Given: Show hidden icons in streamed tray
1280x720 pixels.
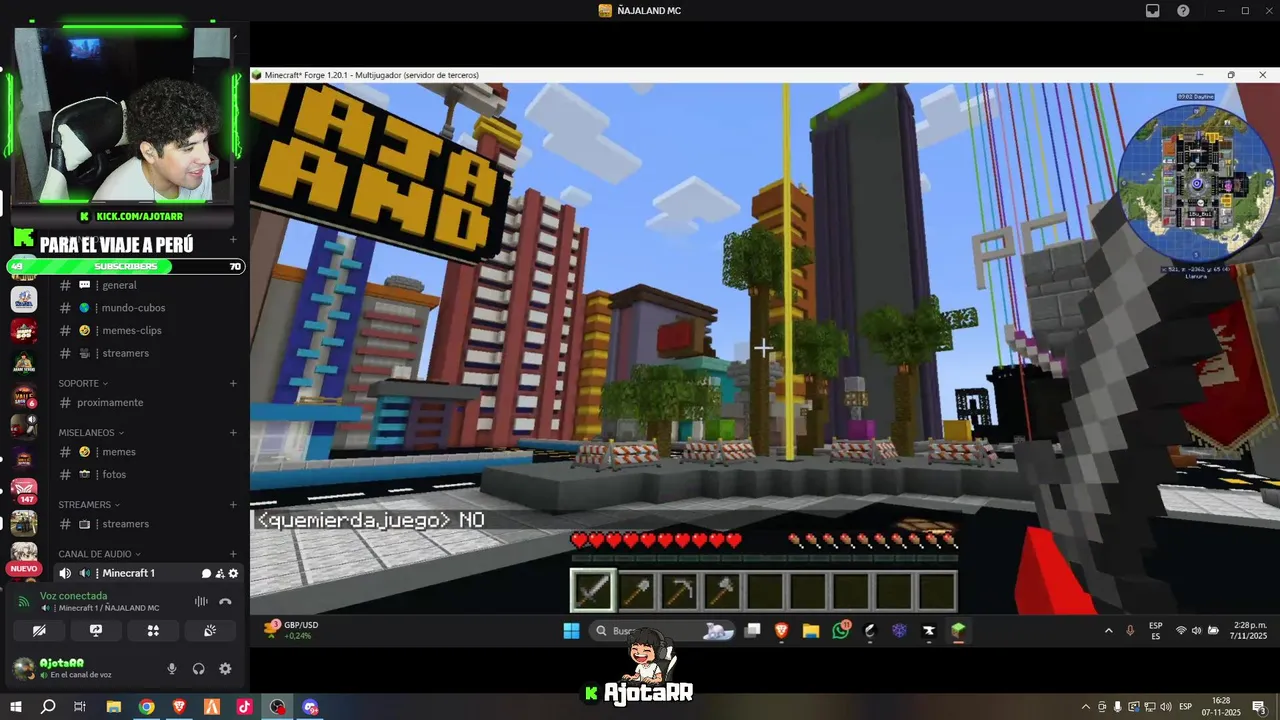Looking at the screenshot, I should pos(1108,631).
